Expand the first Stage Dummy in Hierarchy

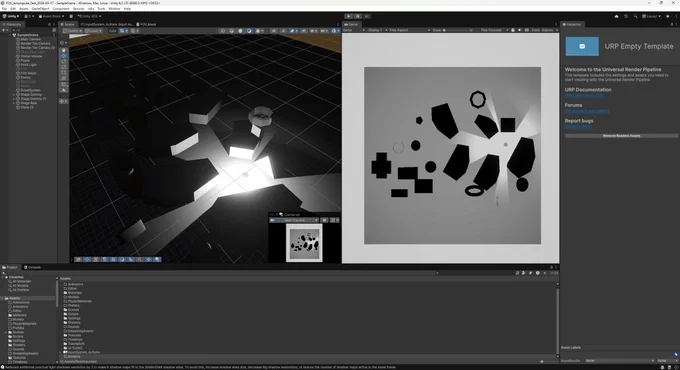pos(14,95)
